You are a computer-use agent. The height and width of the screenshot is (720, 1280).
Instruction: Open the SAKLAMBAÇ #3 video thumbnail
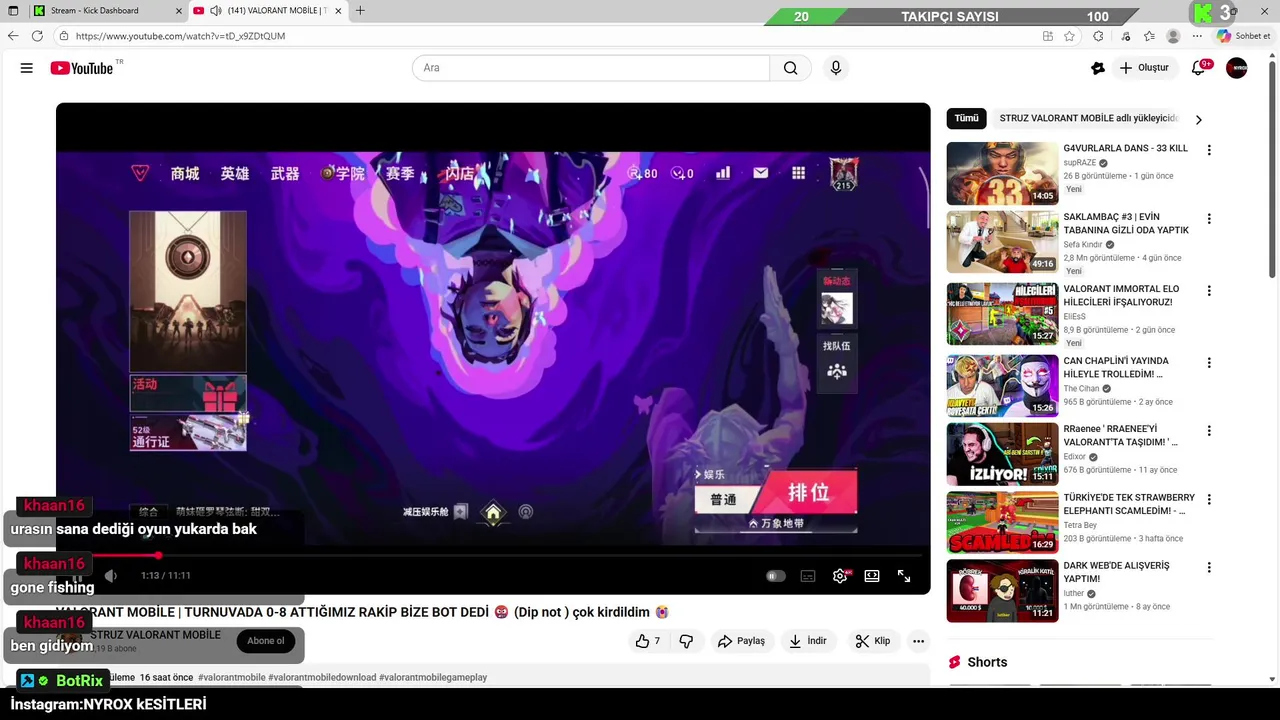(x=1002, y=242)
